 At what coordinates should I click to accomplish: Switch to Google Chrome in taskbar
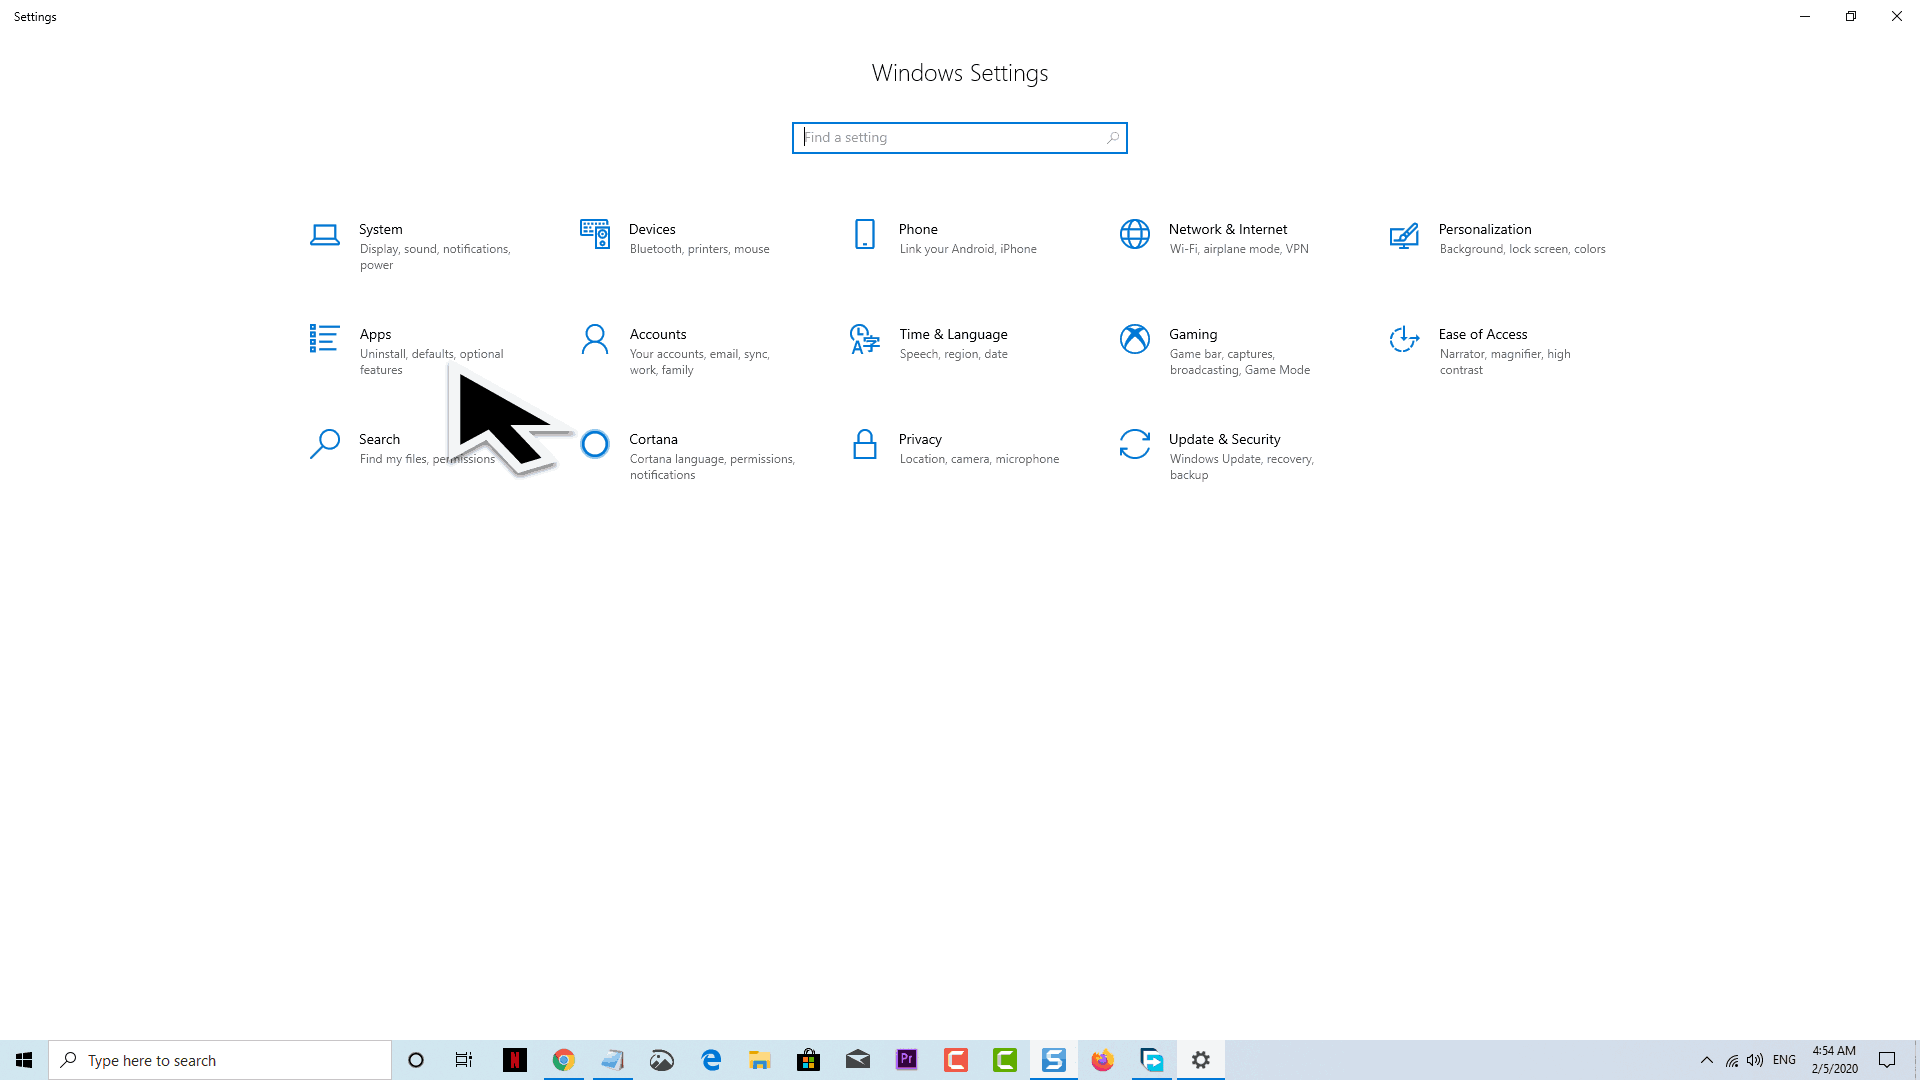[564, 1060]
